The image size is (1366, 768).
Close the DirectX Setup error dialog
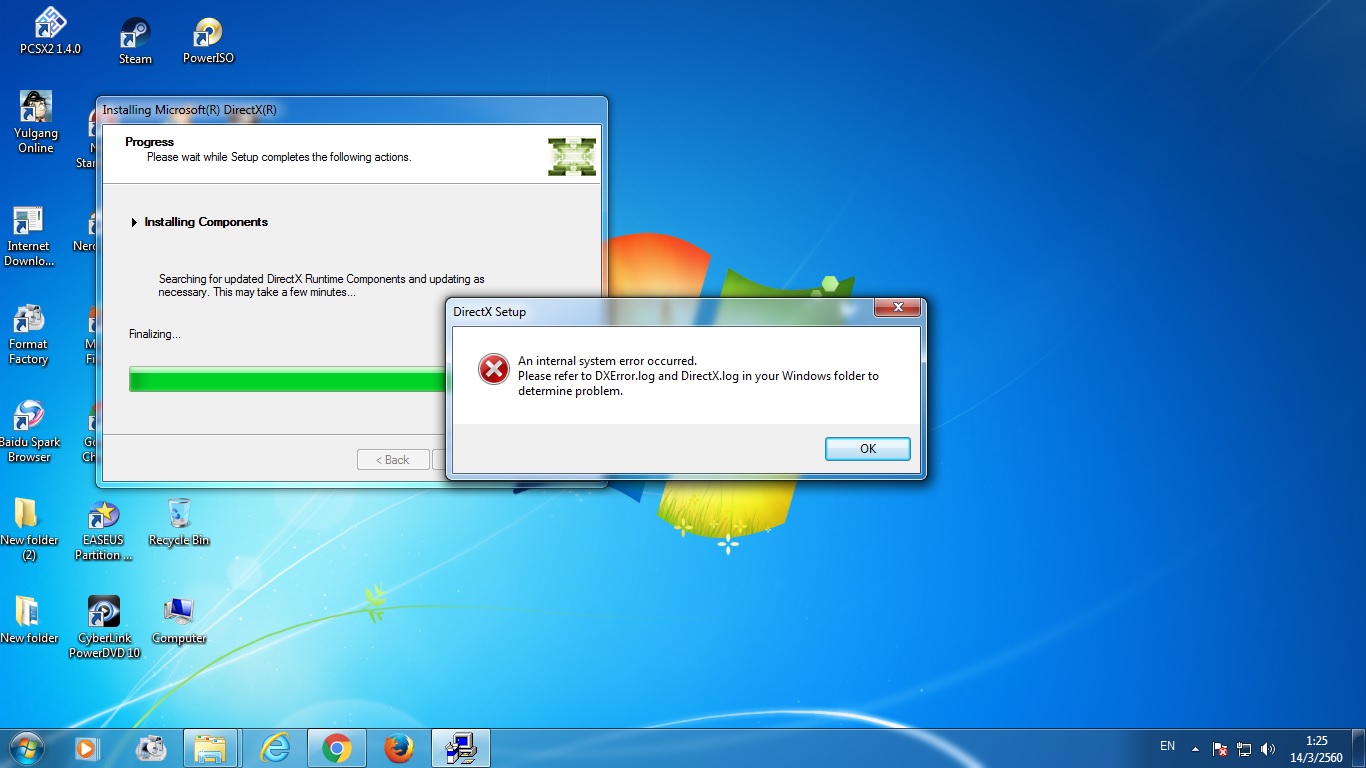(x=897, y=308)
